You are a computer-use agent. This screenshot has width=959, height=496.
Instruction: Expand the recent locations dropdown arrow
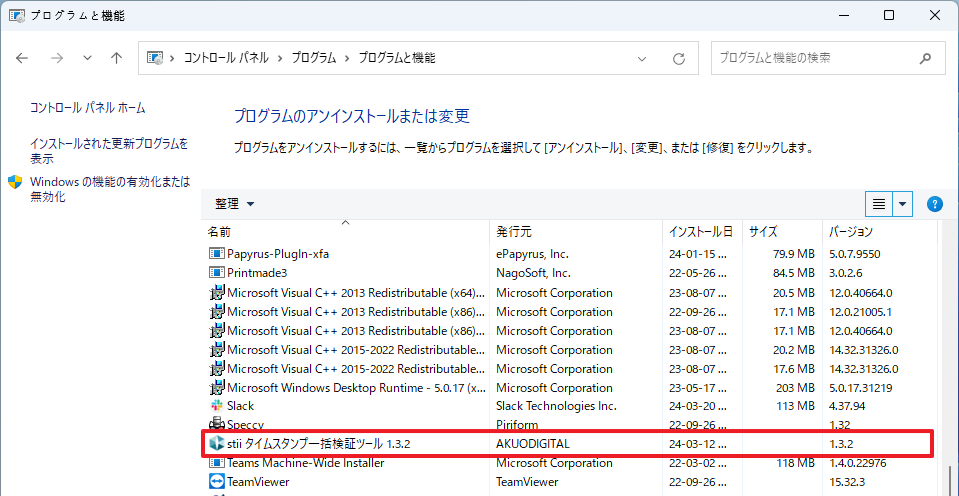tap(87, 58)
